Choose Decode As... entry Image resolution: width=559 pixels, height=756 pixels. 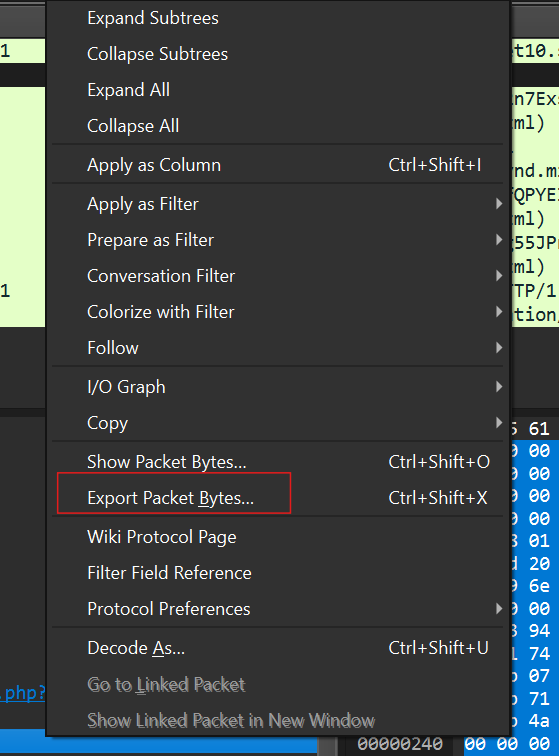pyautogui.click(x=277, y=648)
